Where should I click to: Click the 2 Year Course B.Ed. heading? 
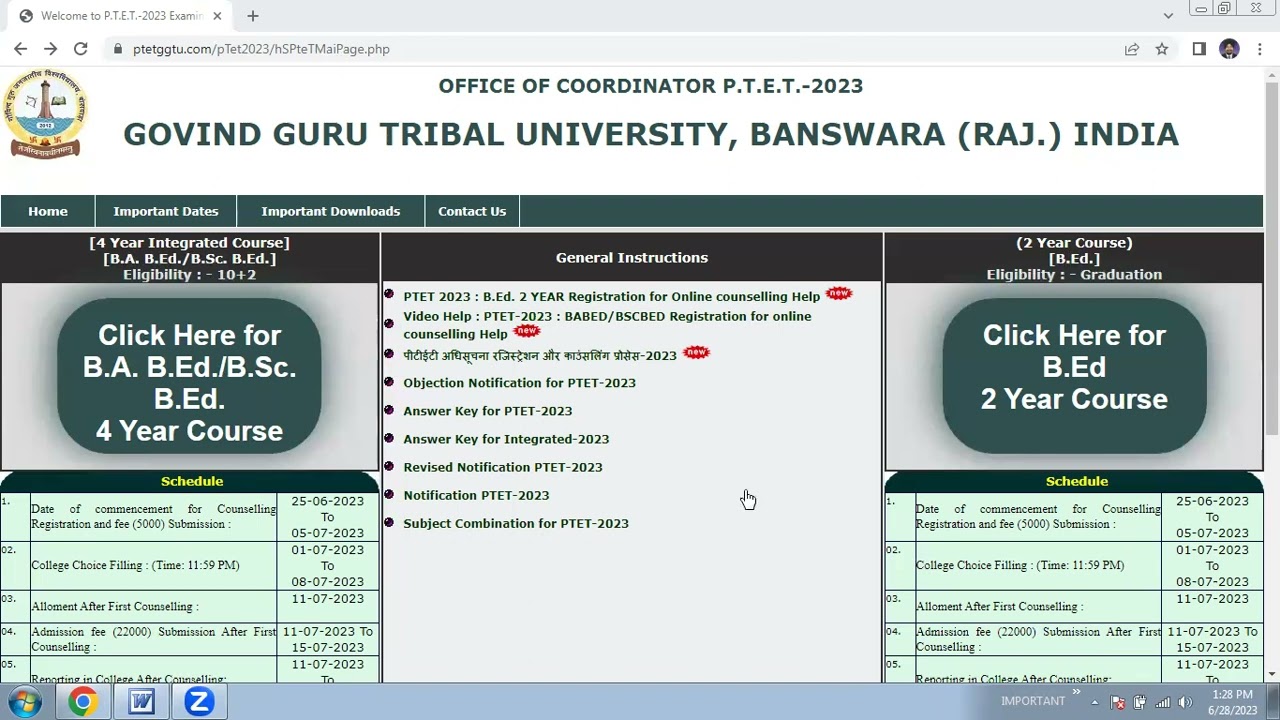click(1074, 258)
